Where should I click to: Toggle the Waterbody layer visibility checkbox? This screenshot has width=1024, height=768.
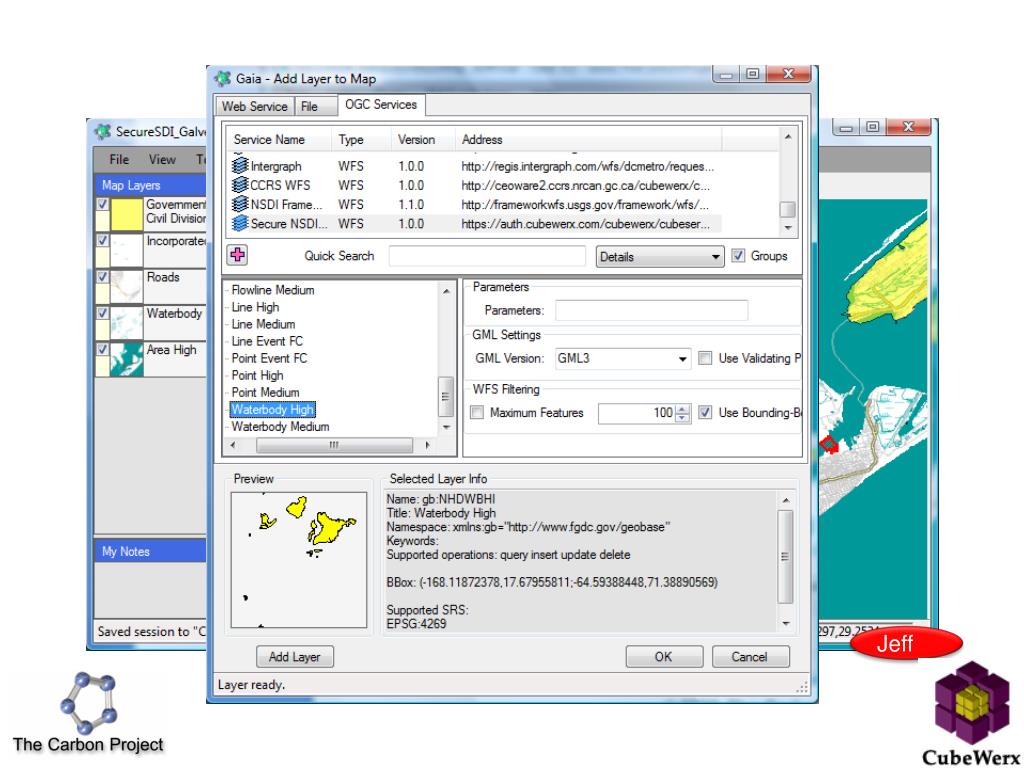103,313
